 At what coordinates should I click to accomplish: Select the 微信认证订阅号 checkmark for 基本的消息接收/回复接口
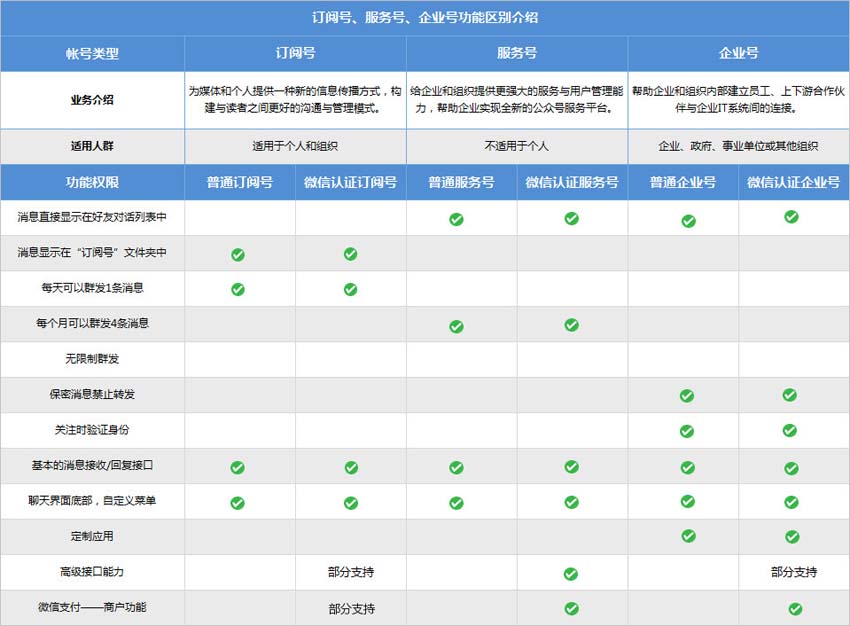point(349,466)
